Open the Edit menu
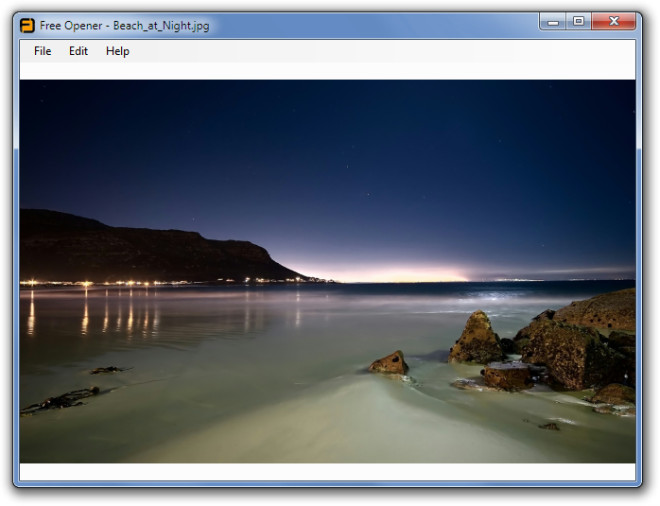The height and width of the screenshot is (506, 660). 78,51
